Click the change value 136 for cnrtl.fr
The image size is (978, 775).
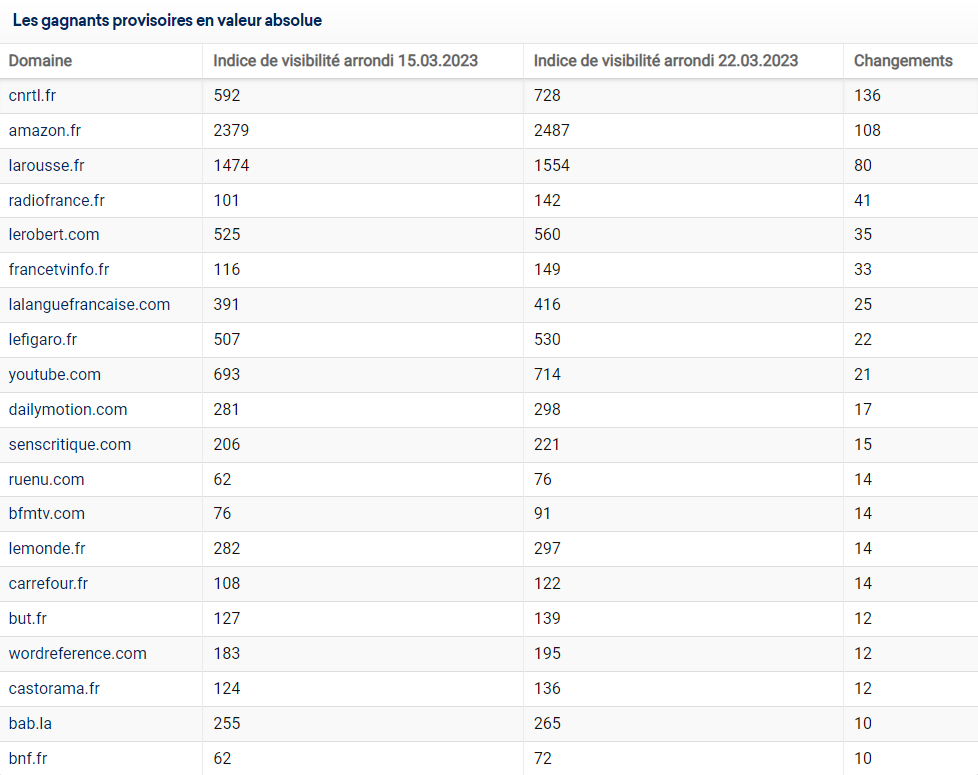tap(867, 96)
